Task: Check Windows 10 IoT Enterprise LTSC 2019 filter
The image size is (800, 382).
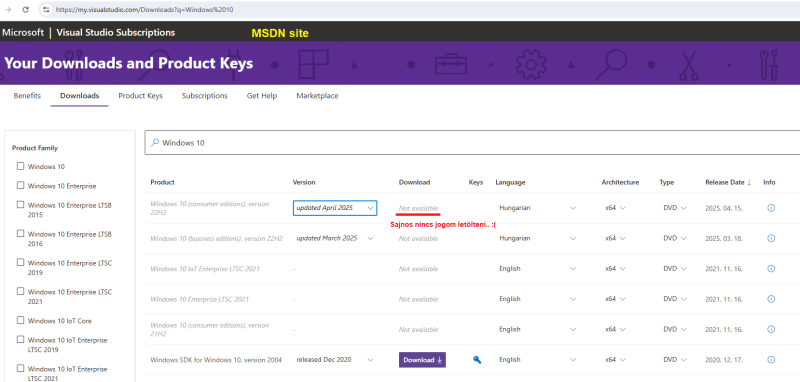Action: pos(20,339)
